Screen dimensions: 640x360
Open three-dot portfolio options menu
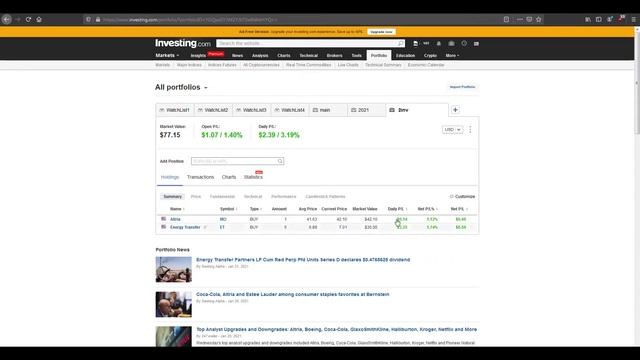click(x=470, y=129)
